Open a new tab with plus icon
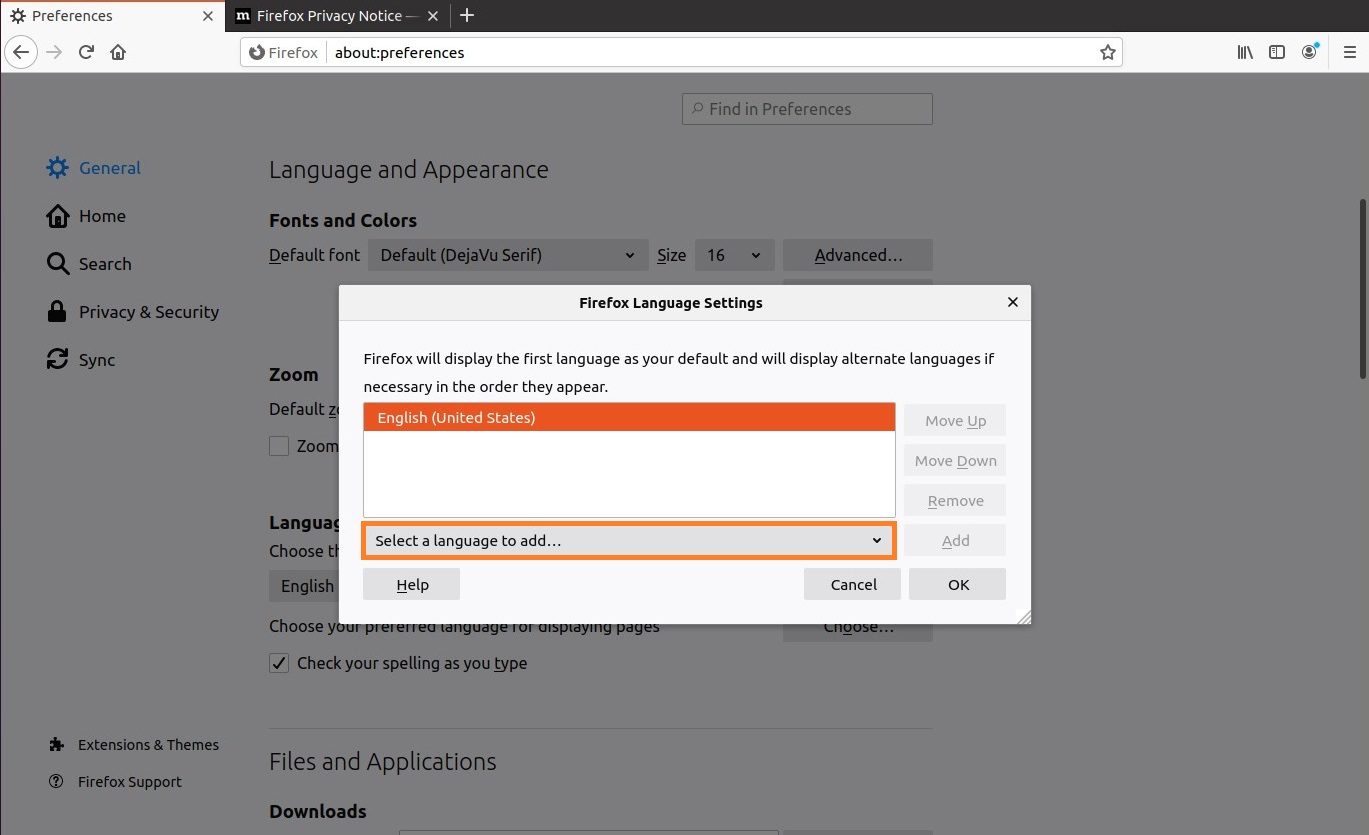Viewport: 1369px width, 835px height. point(467,16)
